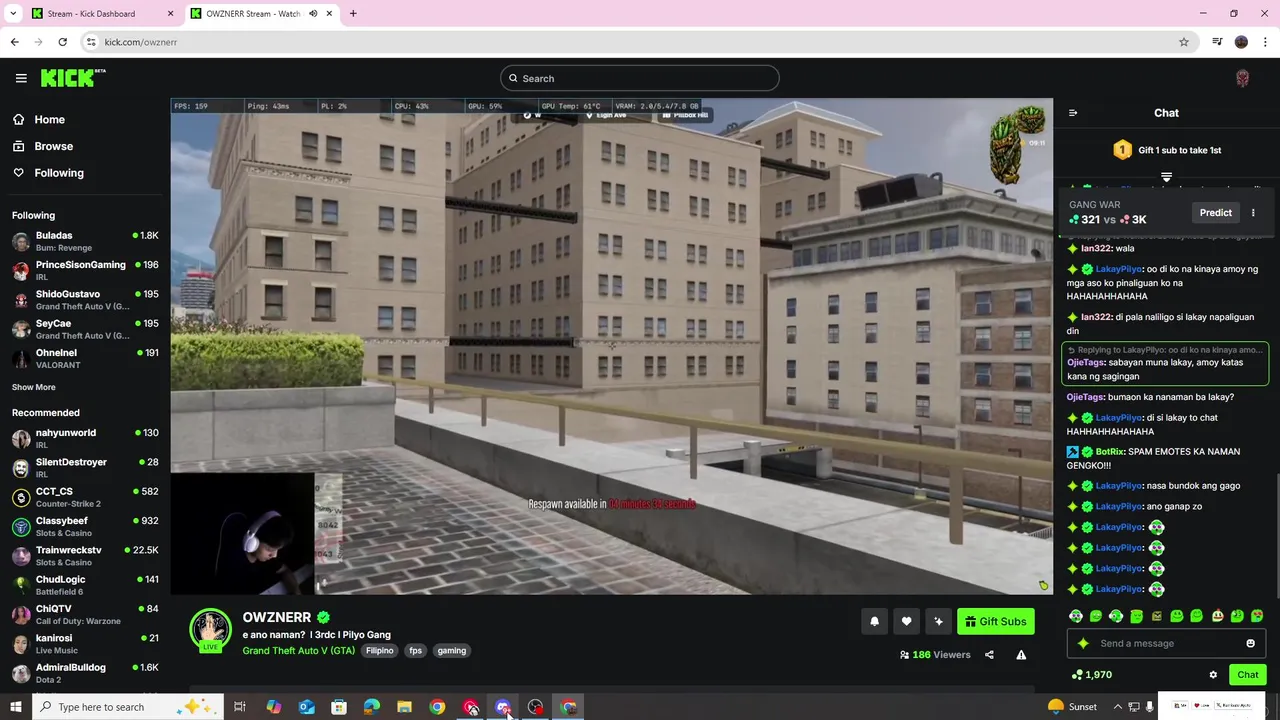Open kanirosi Live Music channel

(x=85, y=643)
